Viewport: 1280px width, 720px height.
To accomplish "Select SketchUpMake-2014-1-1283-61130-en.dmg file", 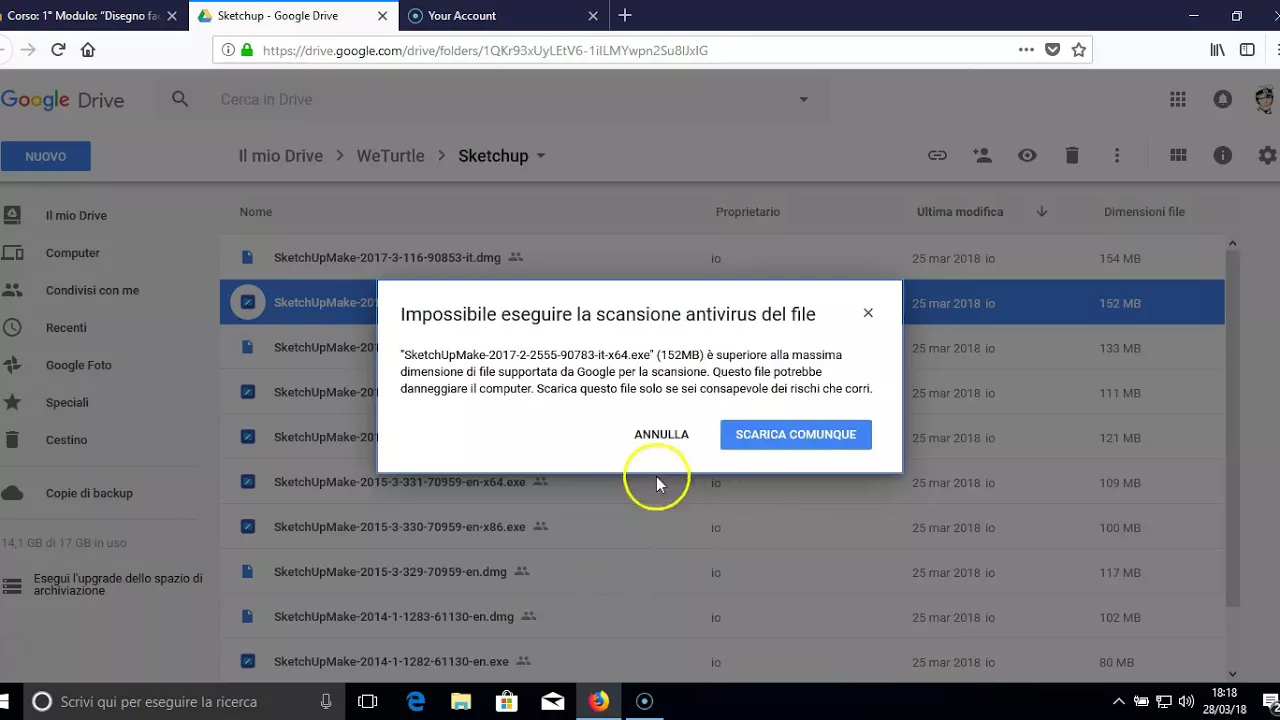I will click(x=722, y=617).
